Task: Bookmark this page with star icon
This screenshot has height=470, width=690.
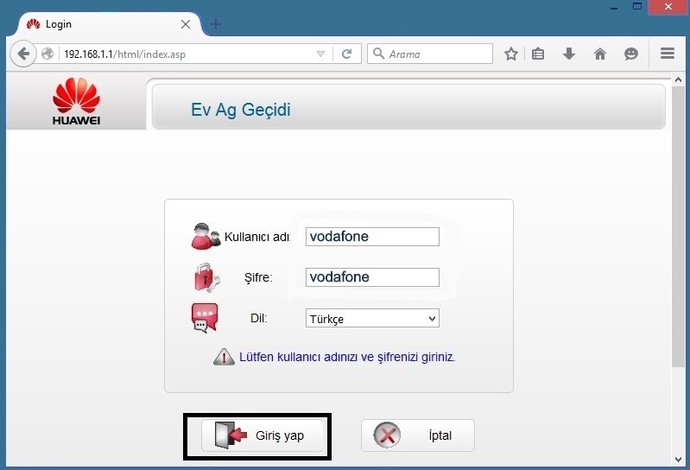Action: 511,54
